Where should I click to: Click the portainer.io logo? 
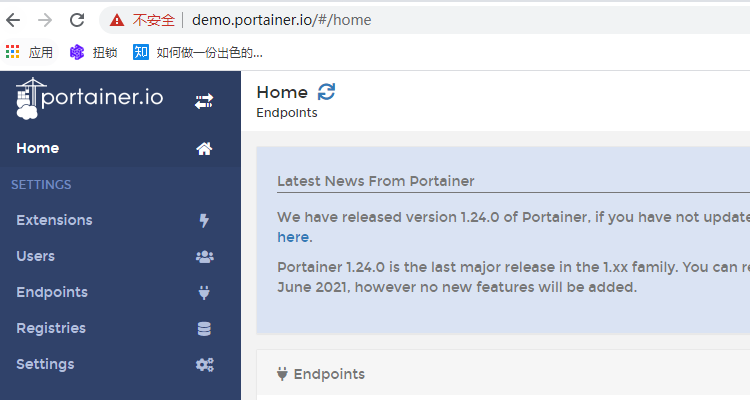pyautogui.click(x=89, y=98)
